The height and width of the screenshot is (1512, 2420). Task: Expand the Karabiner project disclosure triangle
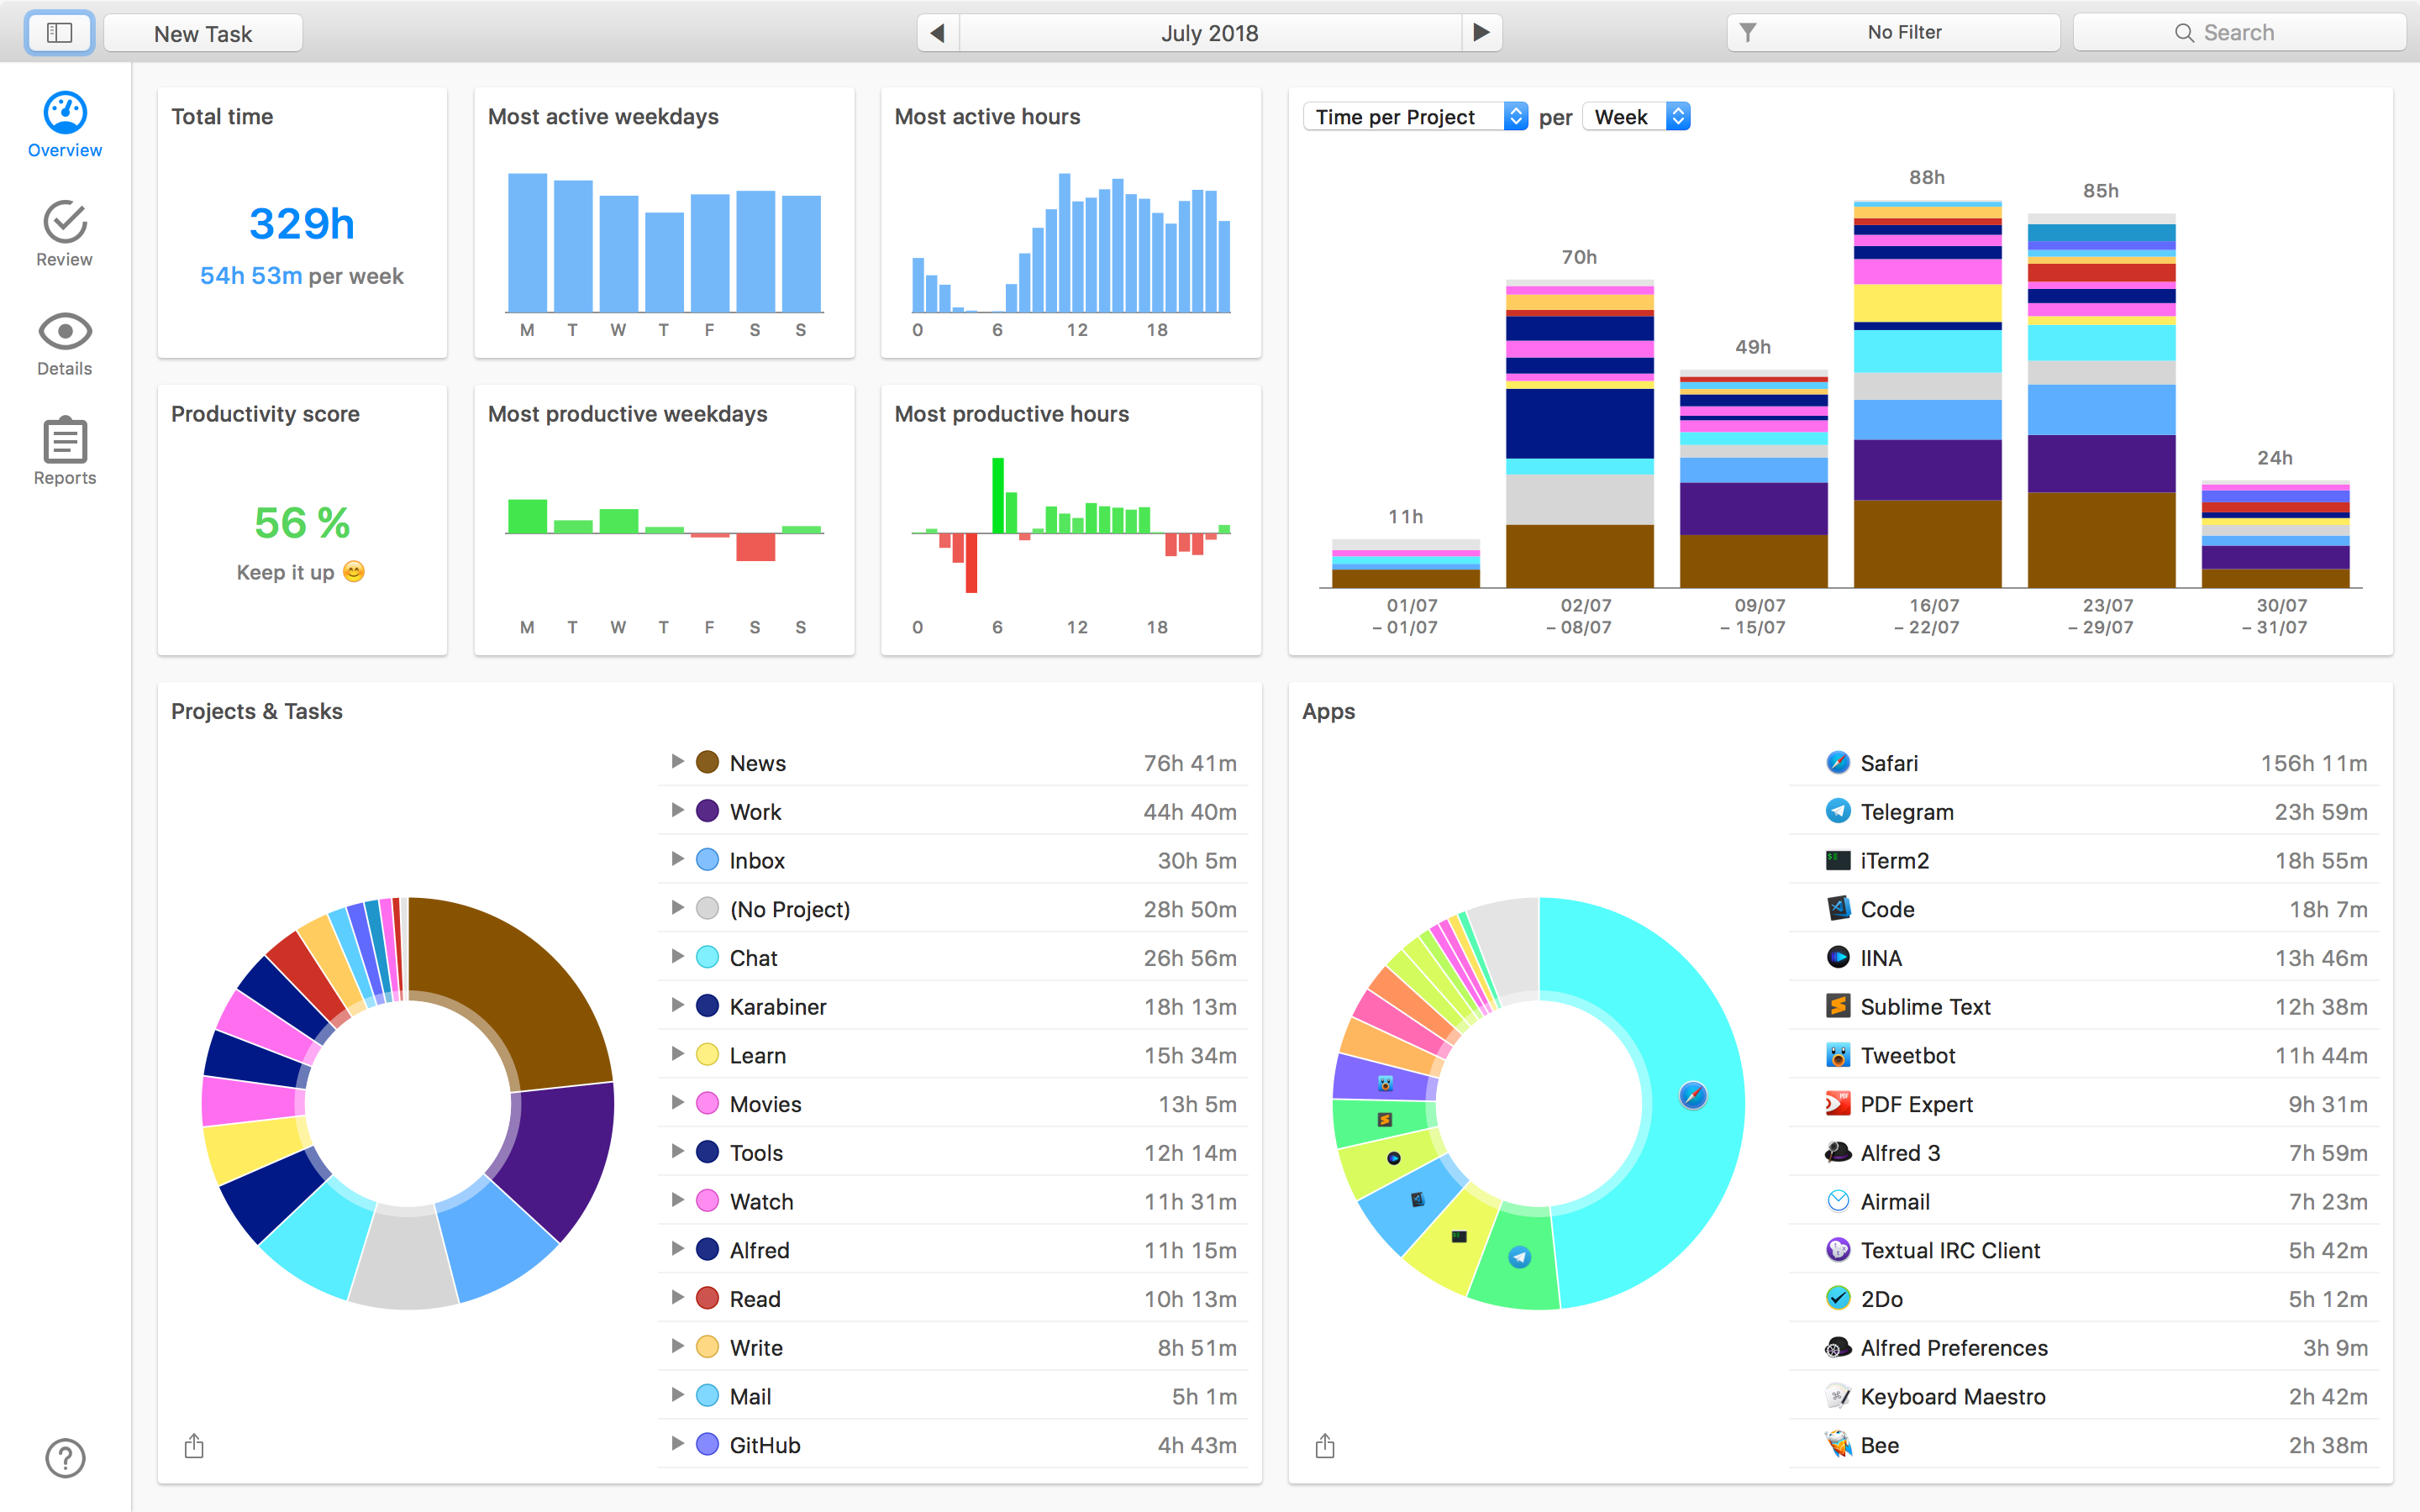(677, 1005)
